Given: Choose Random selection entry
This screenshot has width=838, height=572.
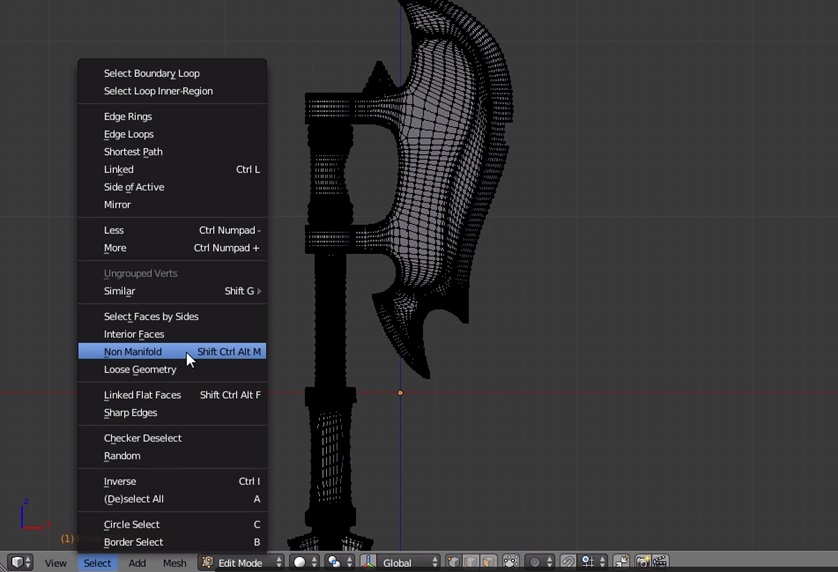Looking at the screenshot, I should click(172, 456).
